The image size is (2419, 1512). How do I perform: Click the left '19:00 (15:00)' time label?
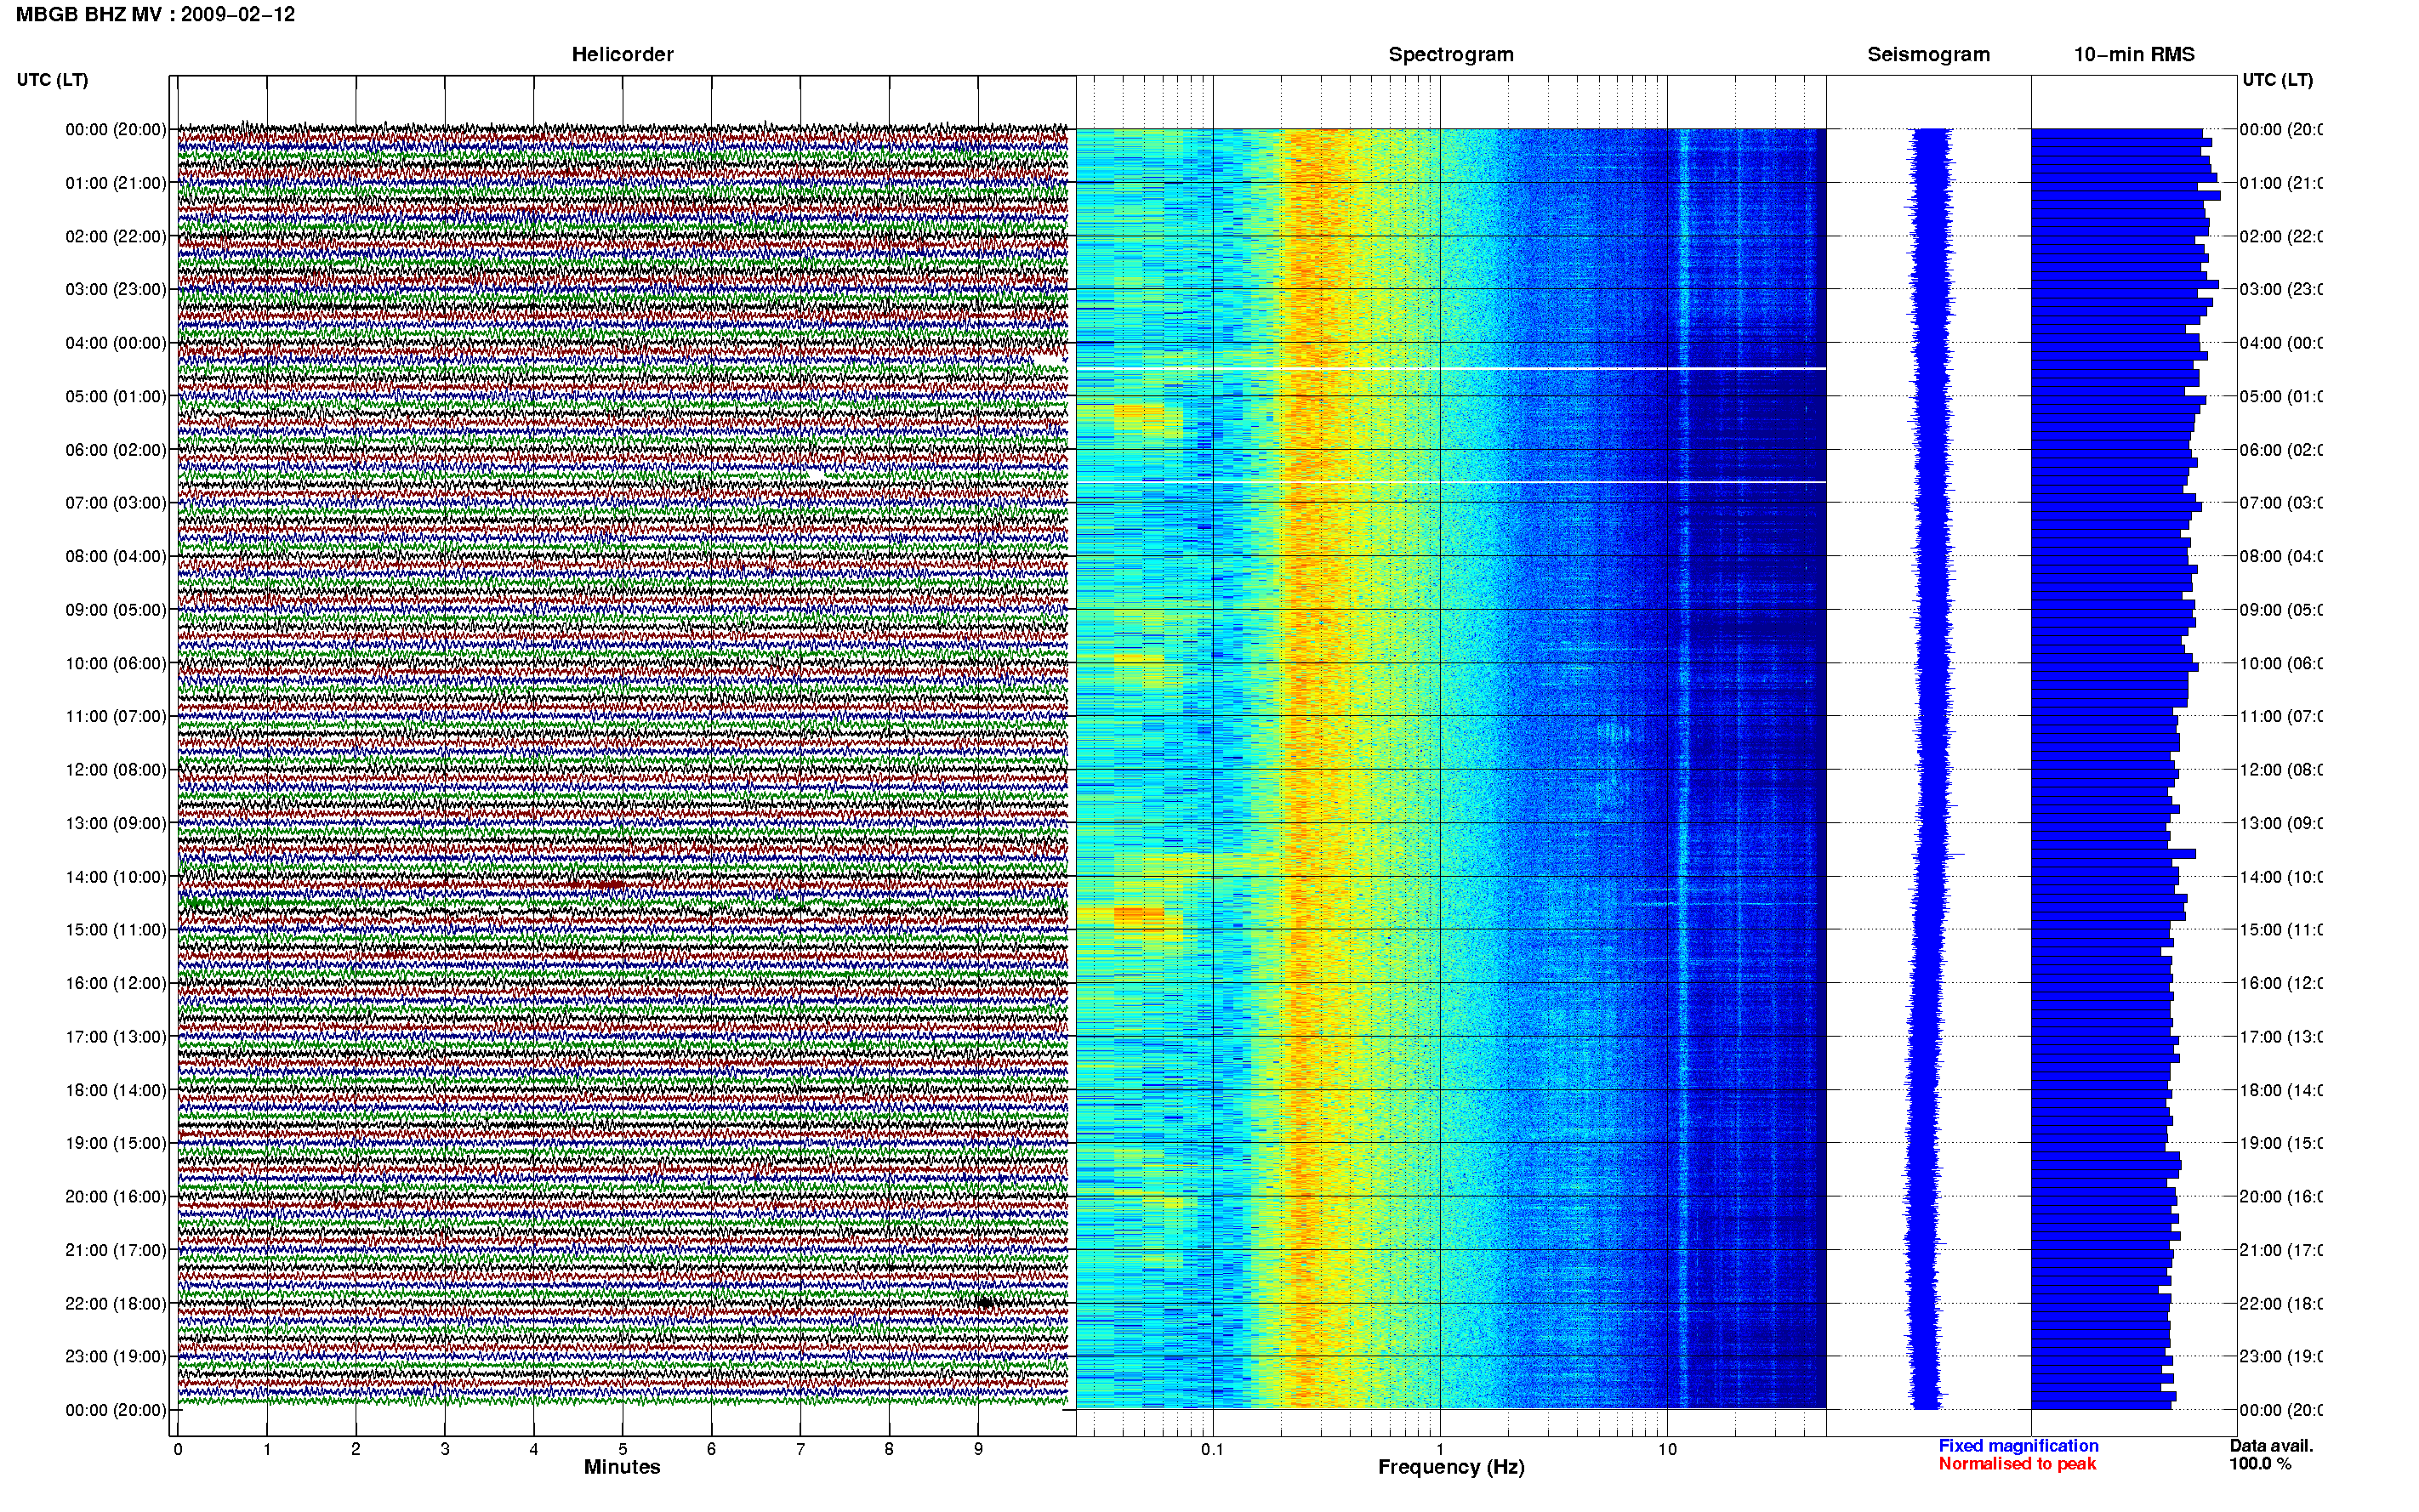click(116, 1143)
